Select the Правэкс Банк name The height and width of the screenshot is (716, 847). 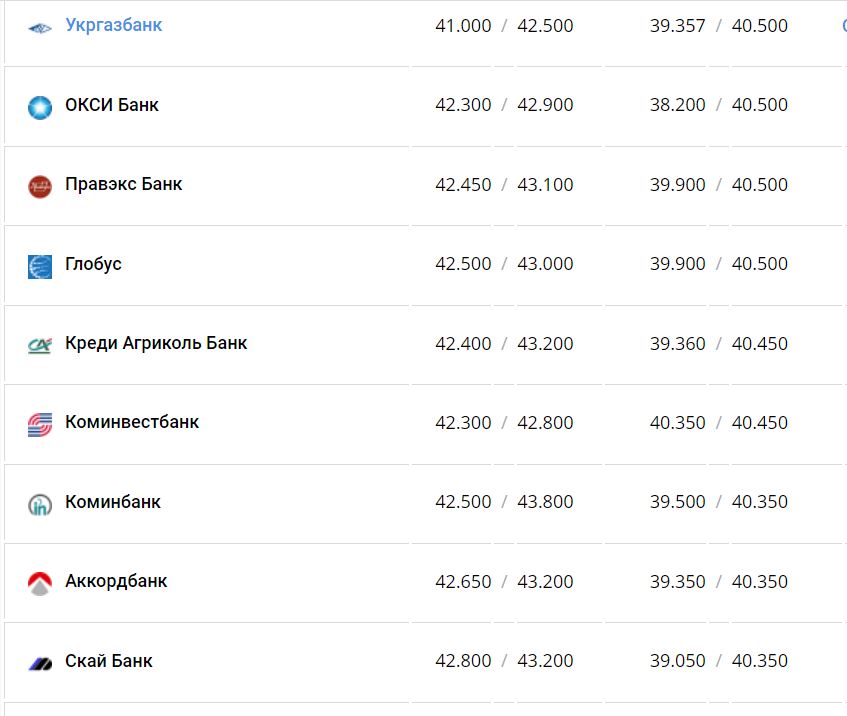[x=123, y=184]
